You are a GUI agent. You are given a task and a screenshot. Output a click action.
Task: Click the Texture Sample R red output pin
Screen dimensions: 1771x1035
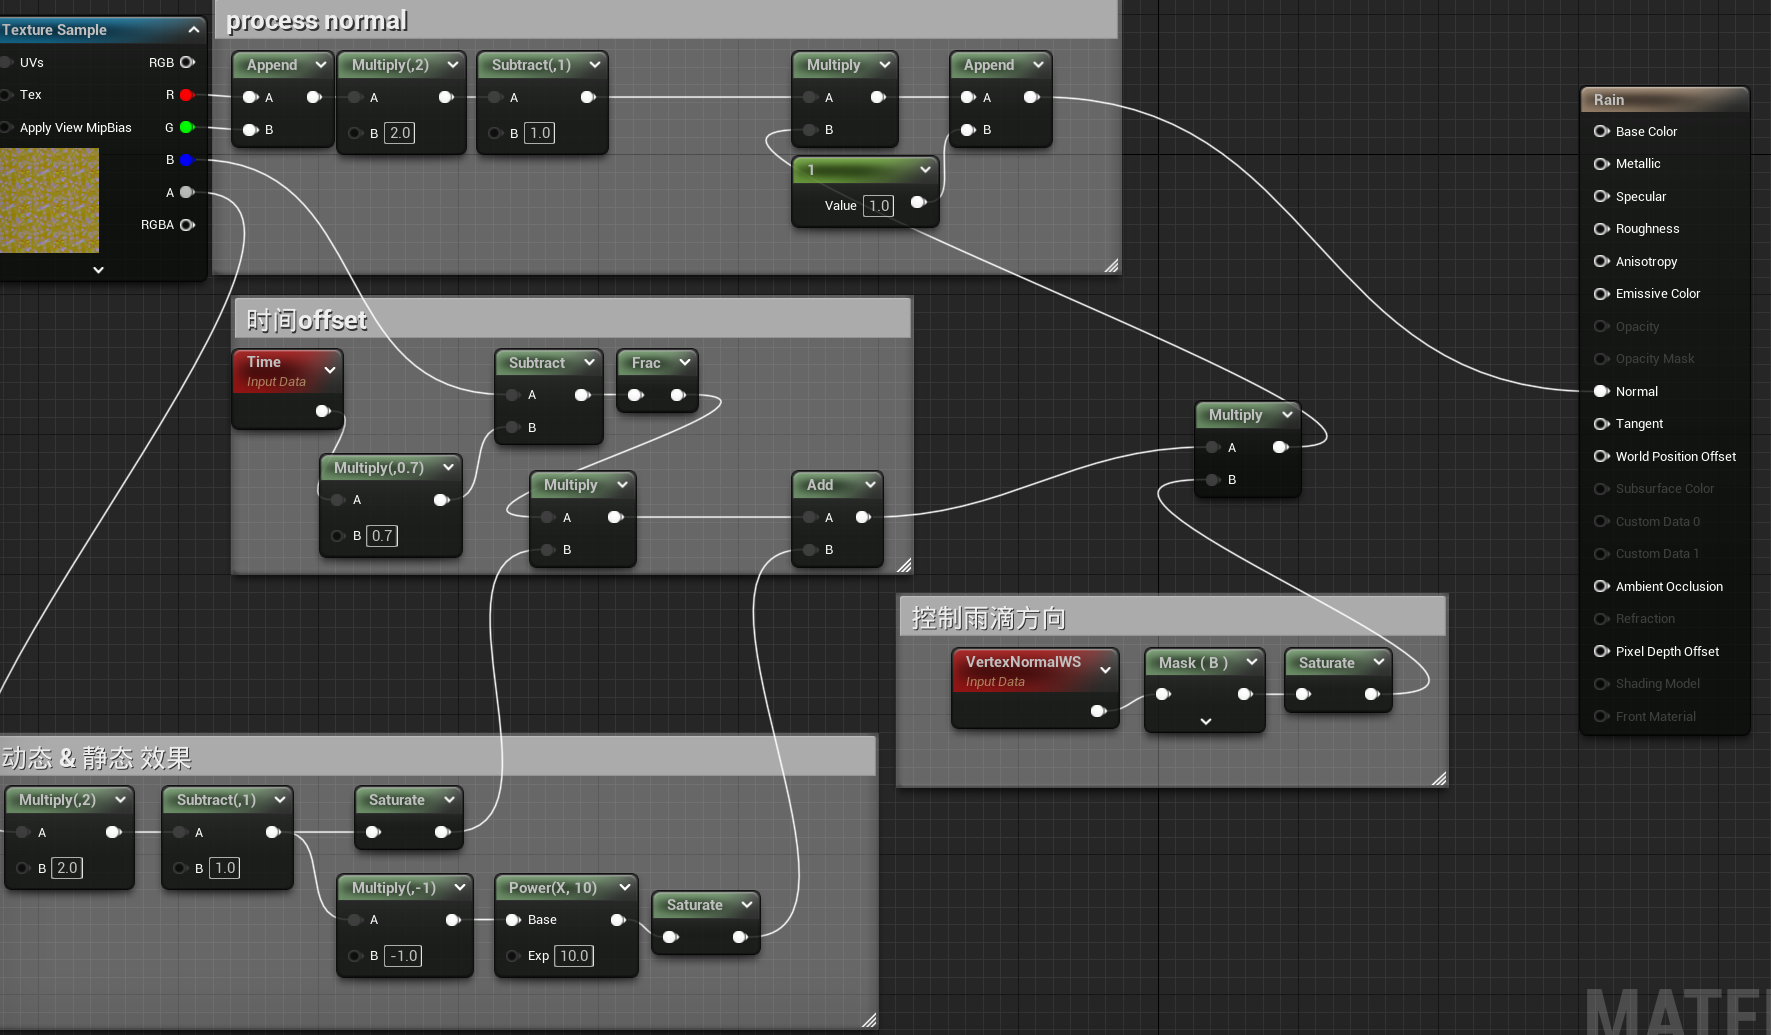point(186,95)
